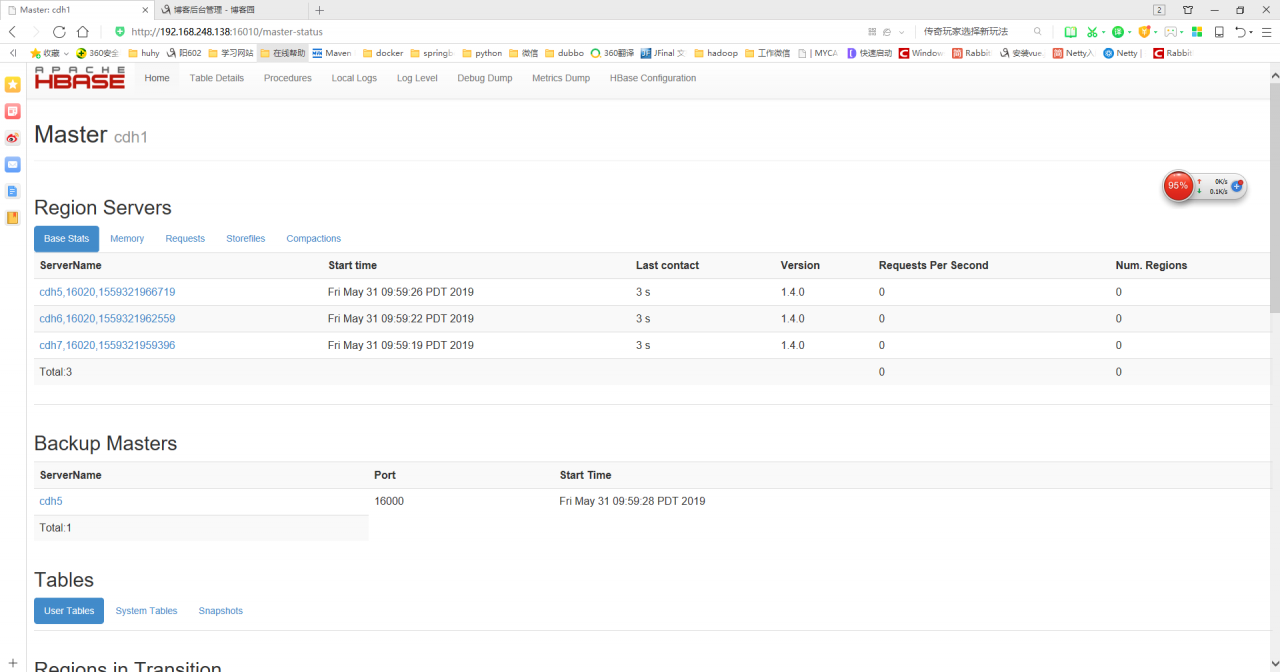This screenshot has height=672, width=1280.
Task: Open Log Level in navbar
Action: tap(417, 78)
